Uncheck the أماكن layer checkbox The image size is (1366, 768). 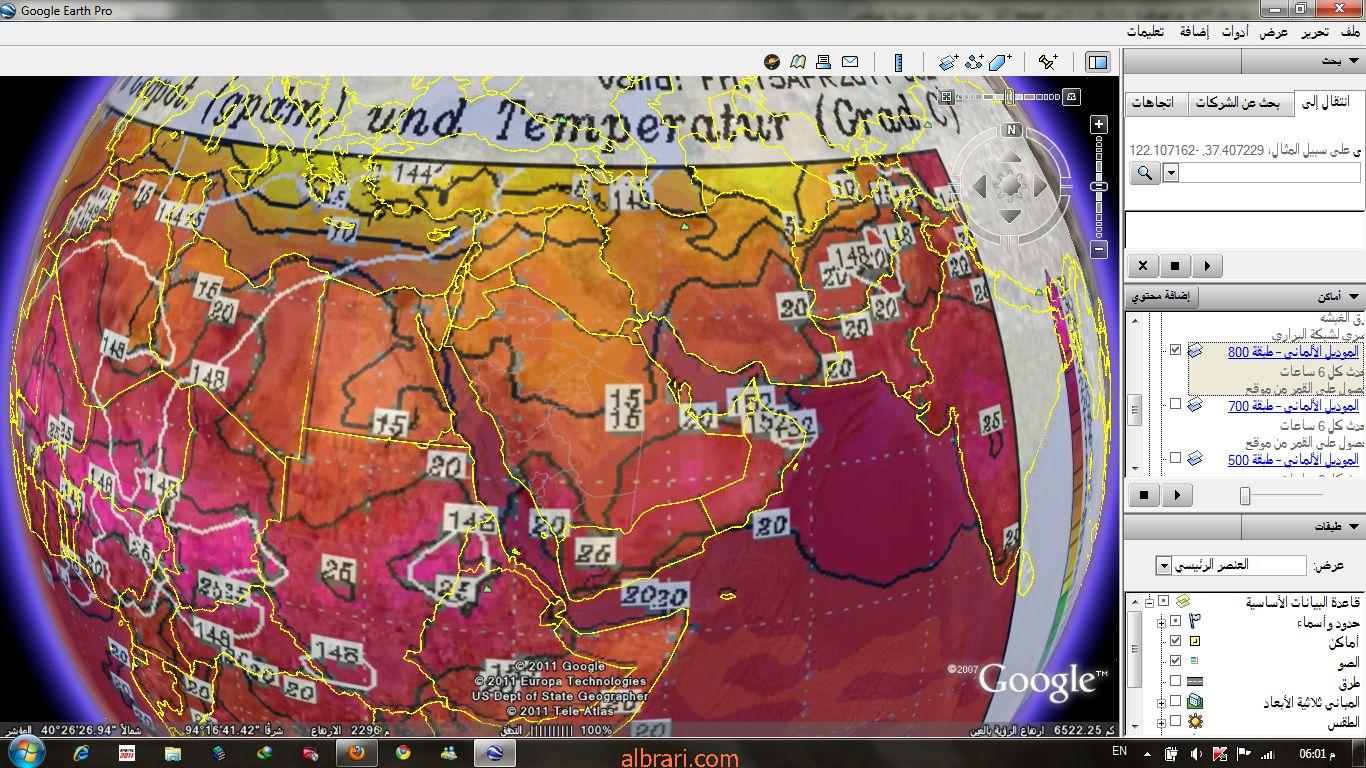[1175, 641]
